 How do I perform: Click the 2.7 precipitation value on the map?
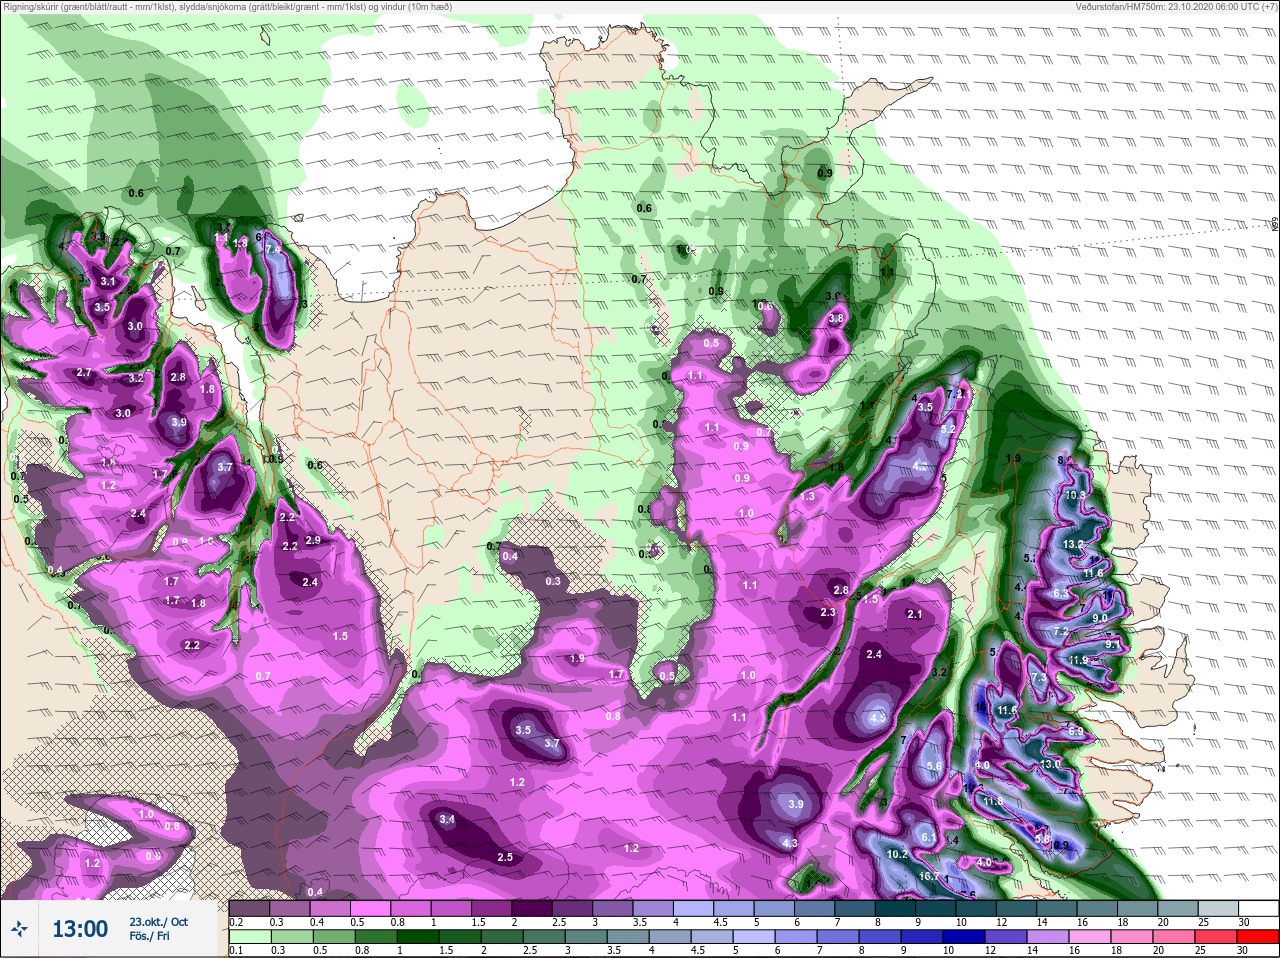(x=84, y=373)
